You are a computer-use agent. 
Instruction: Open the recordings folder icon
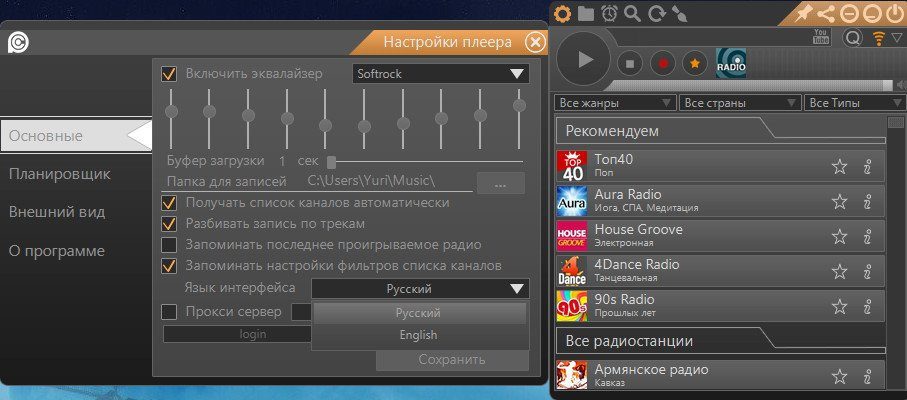[x=586, y=13]
